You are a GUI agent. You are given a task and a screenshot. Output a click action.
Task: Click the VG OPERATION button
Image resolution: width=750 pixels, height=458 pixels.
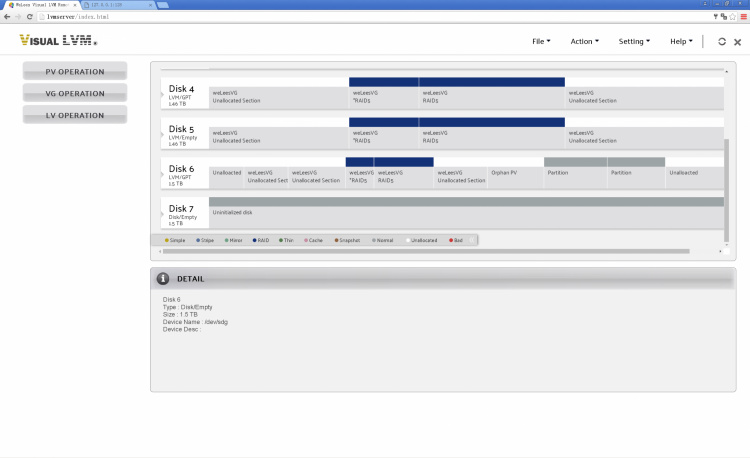point(75,93)
